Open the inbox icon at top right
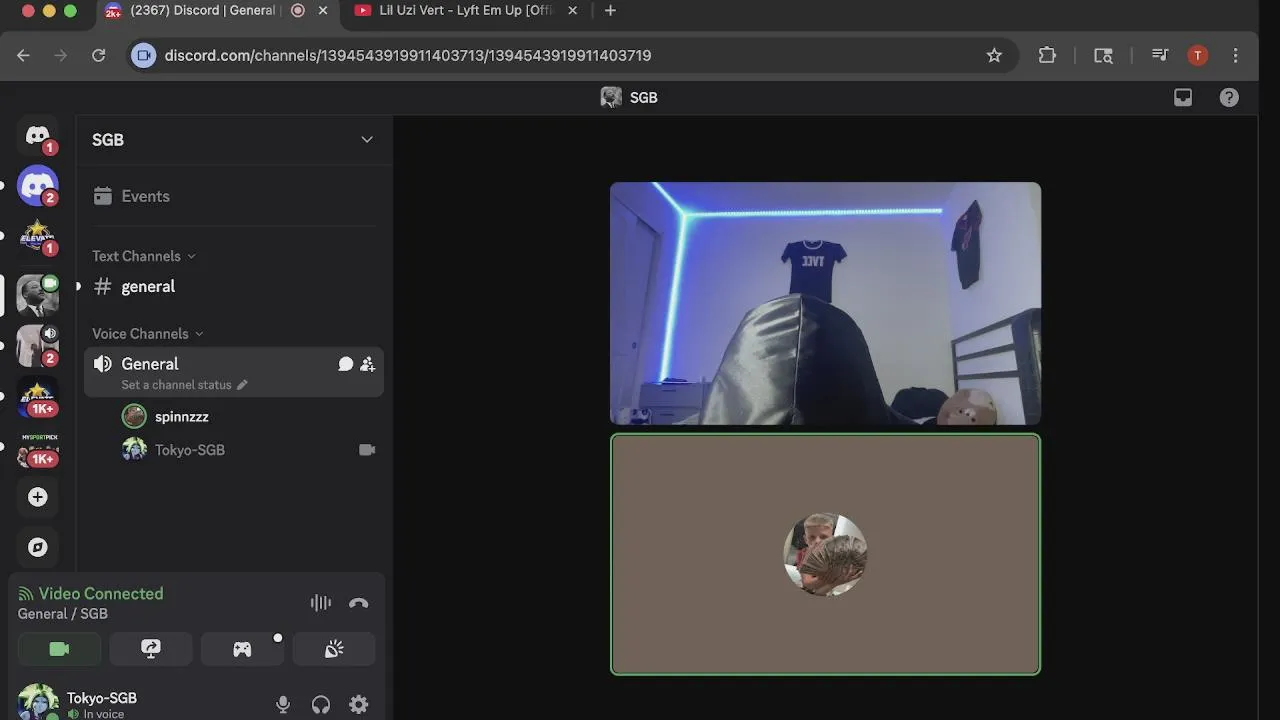Viewport: 1280px width, 720px height. [x=1183, y=97]
